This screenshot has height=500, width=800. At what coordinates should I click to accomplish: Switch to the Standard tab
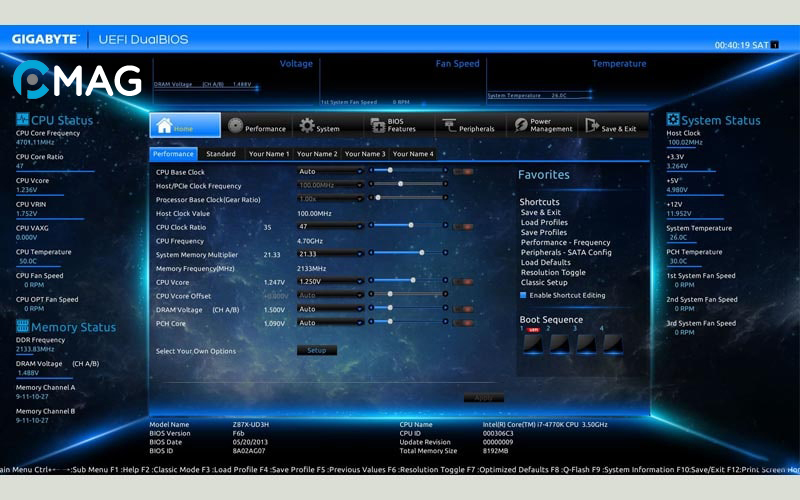click(x=221, y=154)
